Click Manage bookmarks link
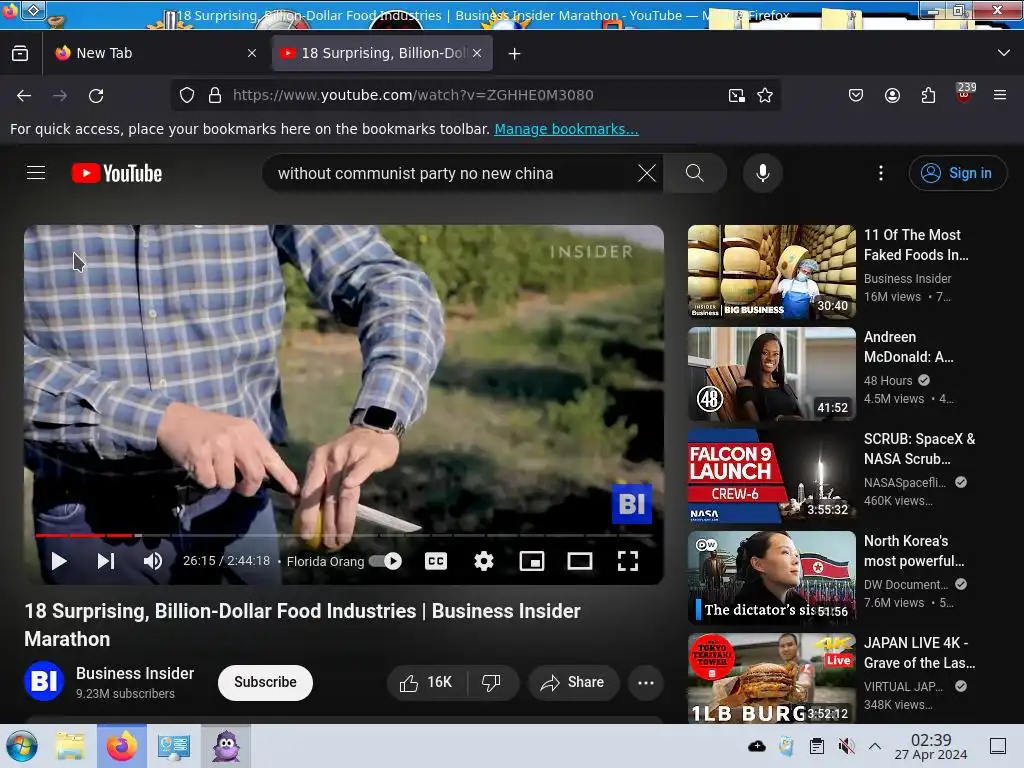The height and width of the screenshot is (768, 1024). pos(566,129)
